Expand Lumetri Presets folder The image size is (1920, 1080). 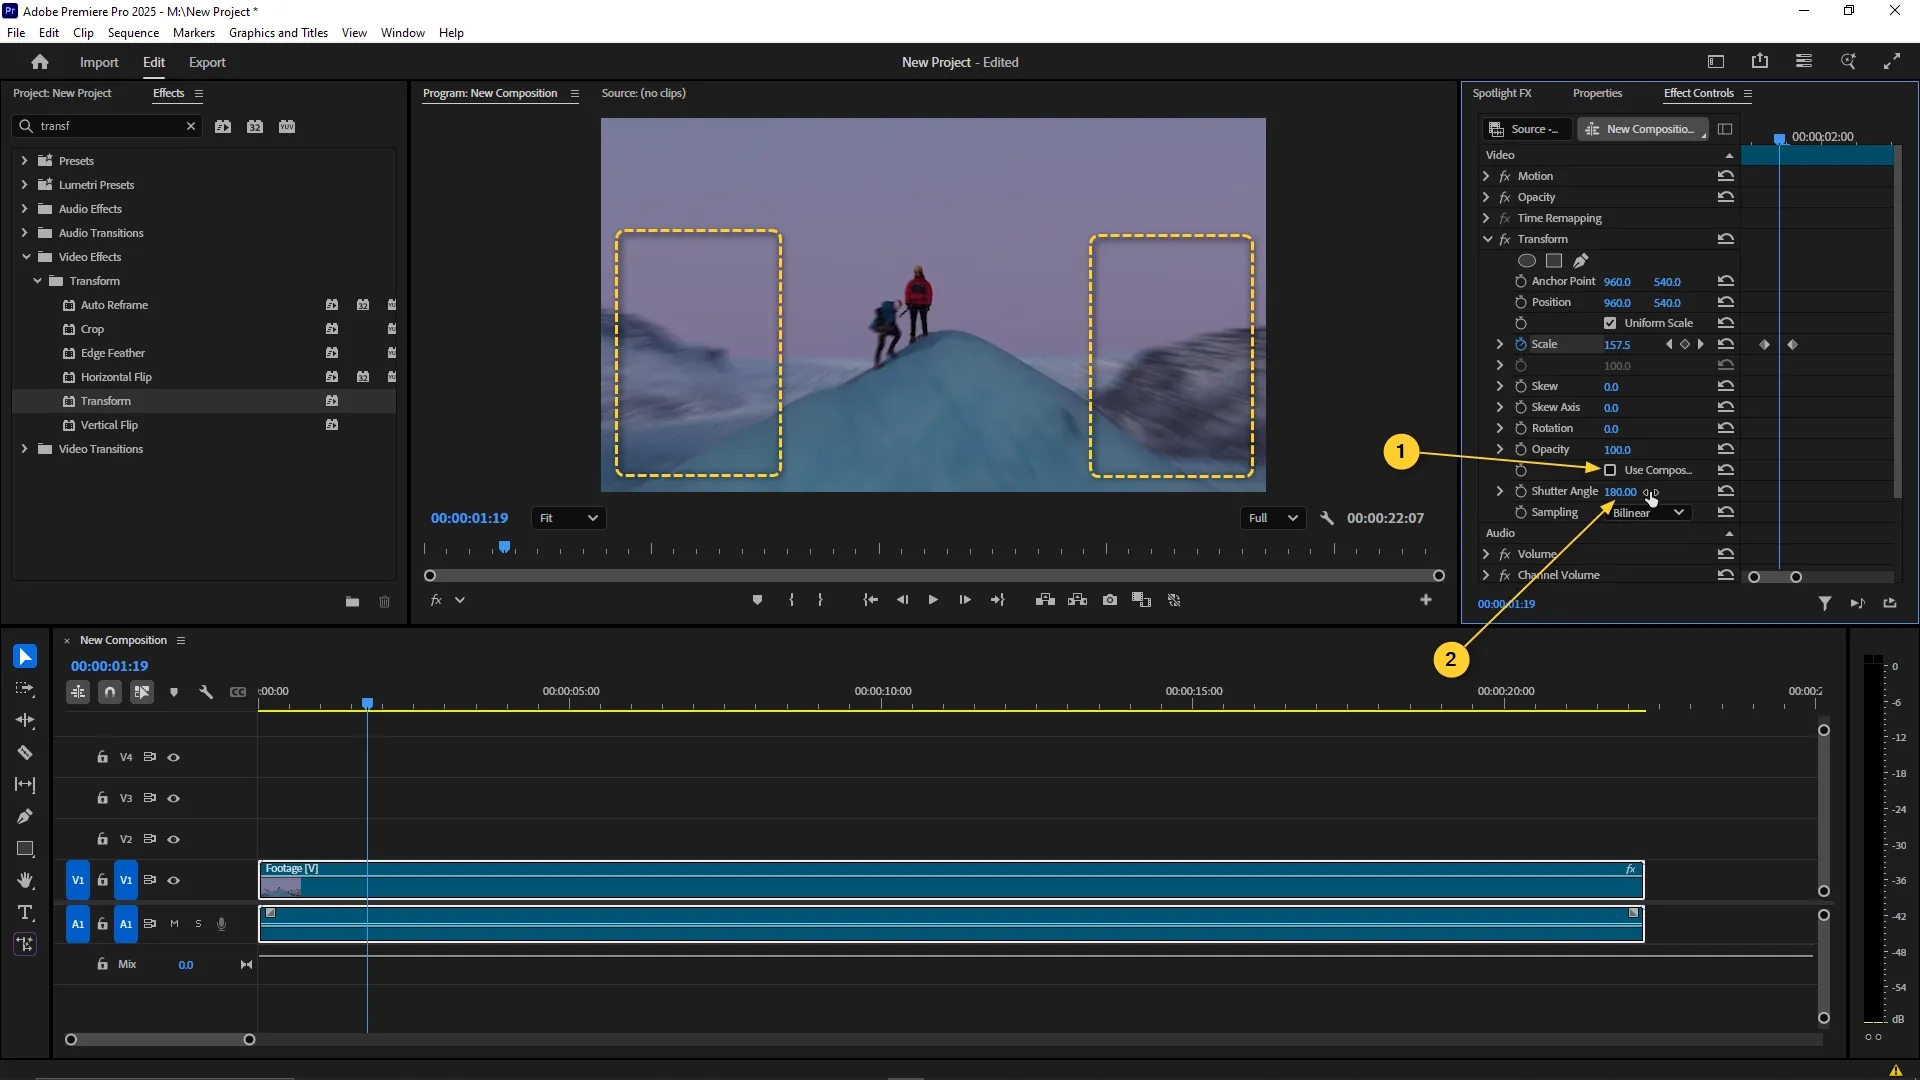point(25,185)
